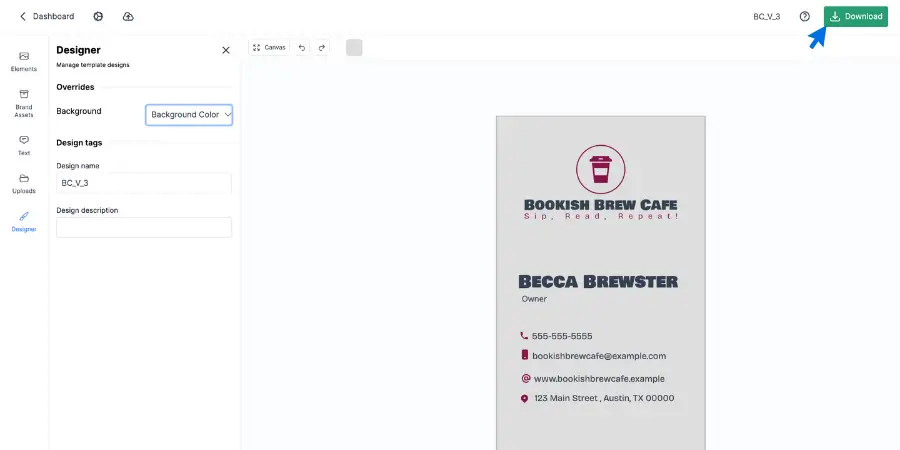Select the coffee cup logo on the card
This screenshot has height=450, width=900.
(x=600, y=169)
